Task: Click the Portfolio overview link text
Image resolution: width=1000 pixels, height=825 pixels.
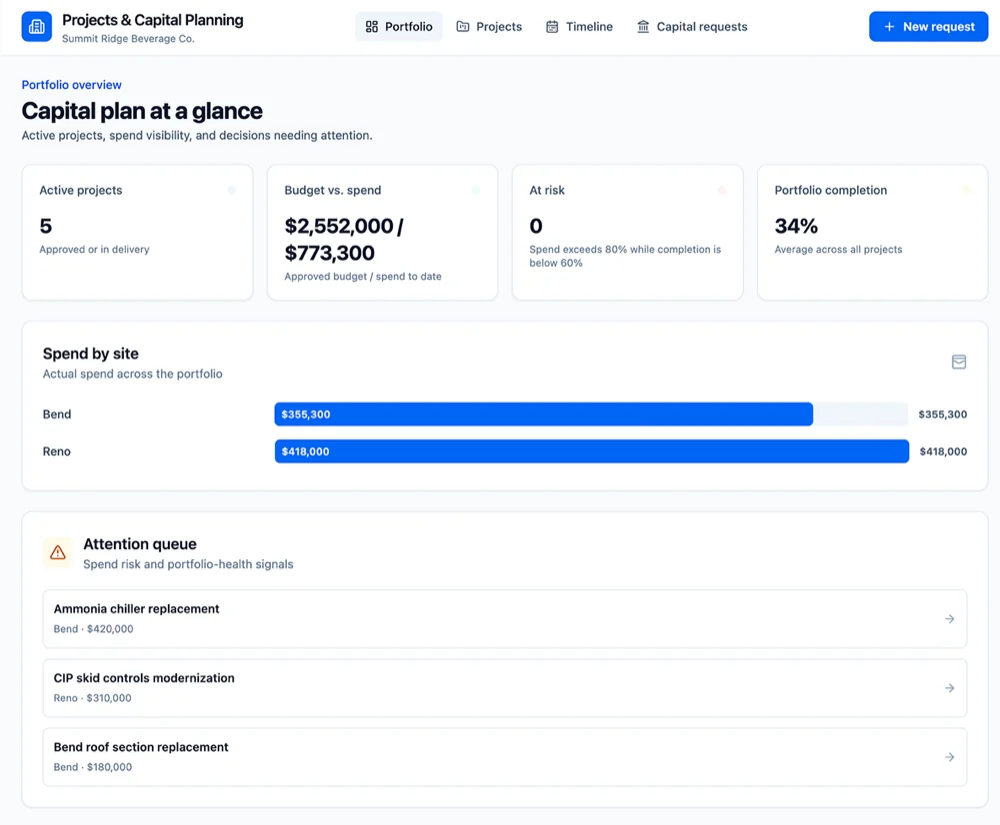Action: (71, 85)
